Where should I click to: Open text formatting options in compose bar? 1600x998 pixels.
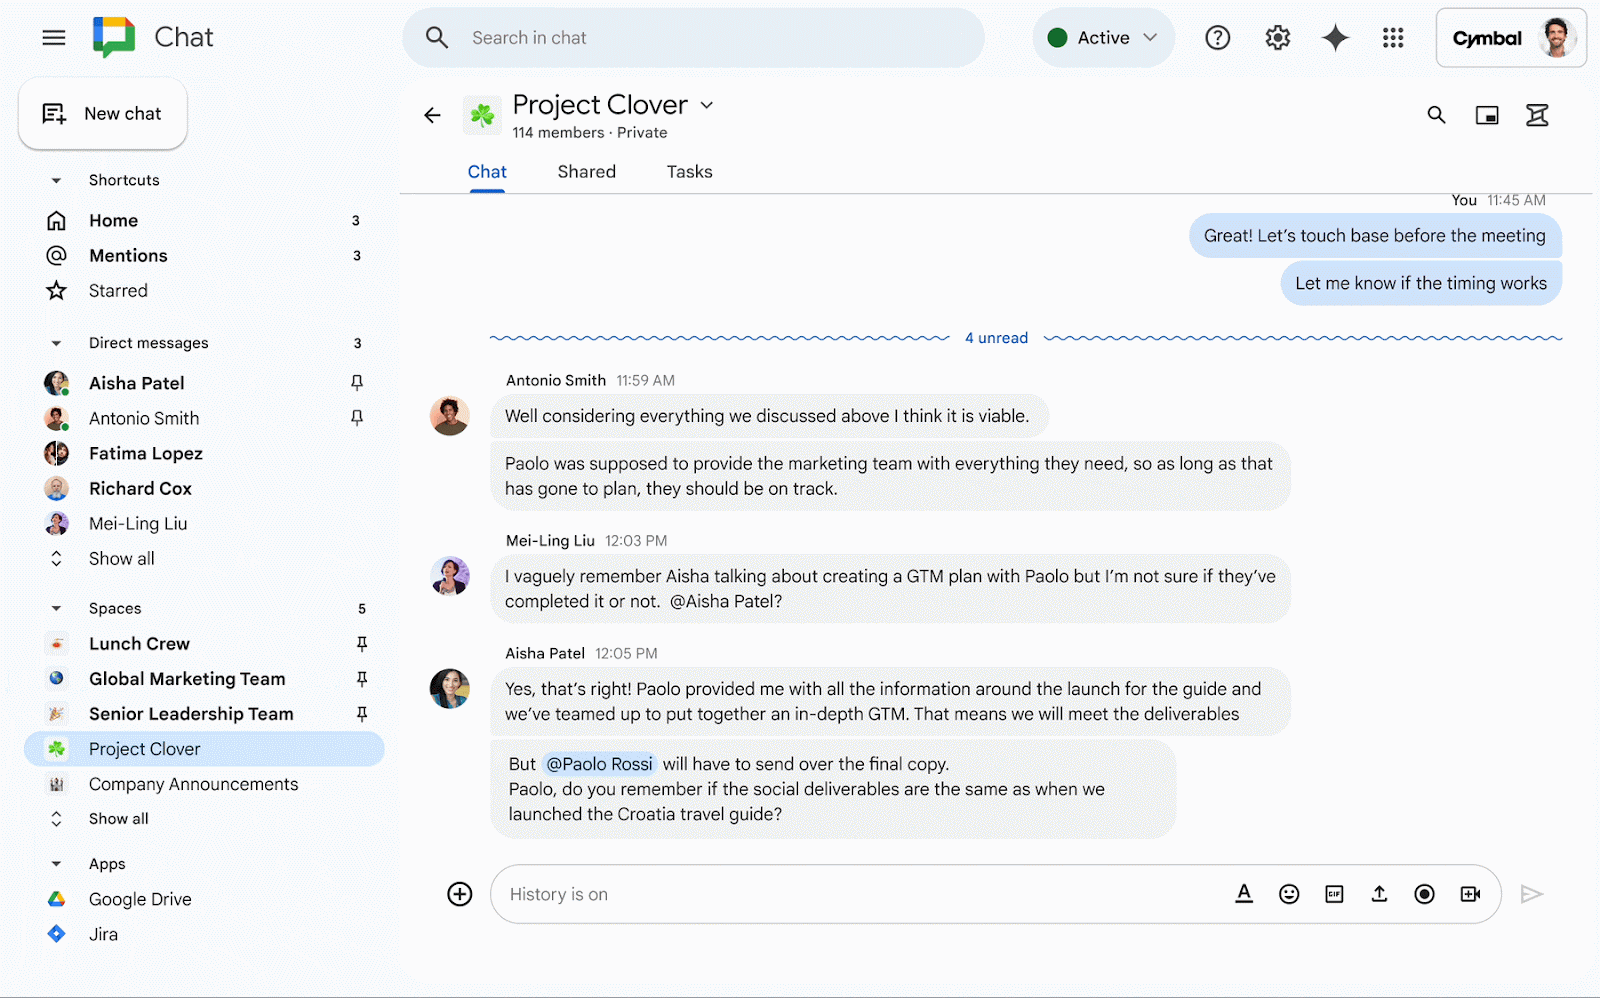pos(1244,894)
